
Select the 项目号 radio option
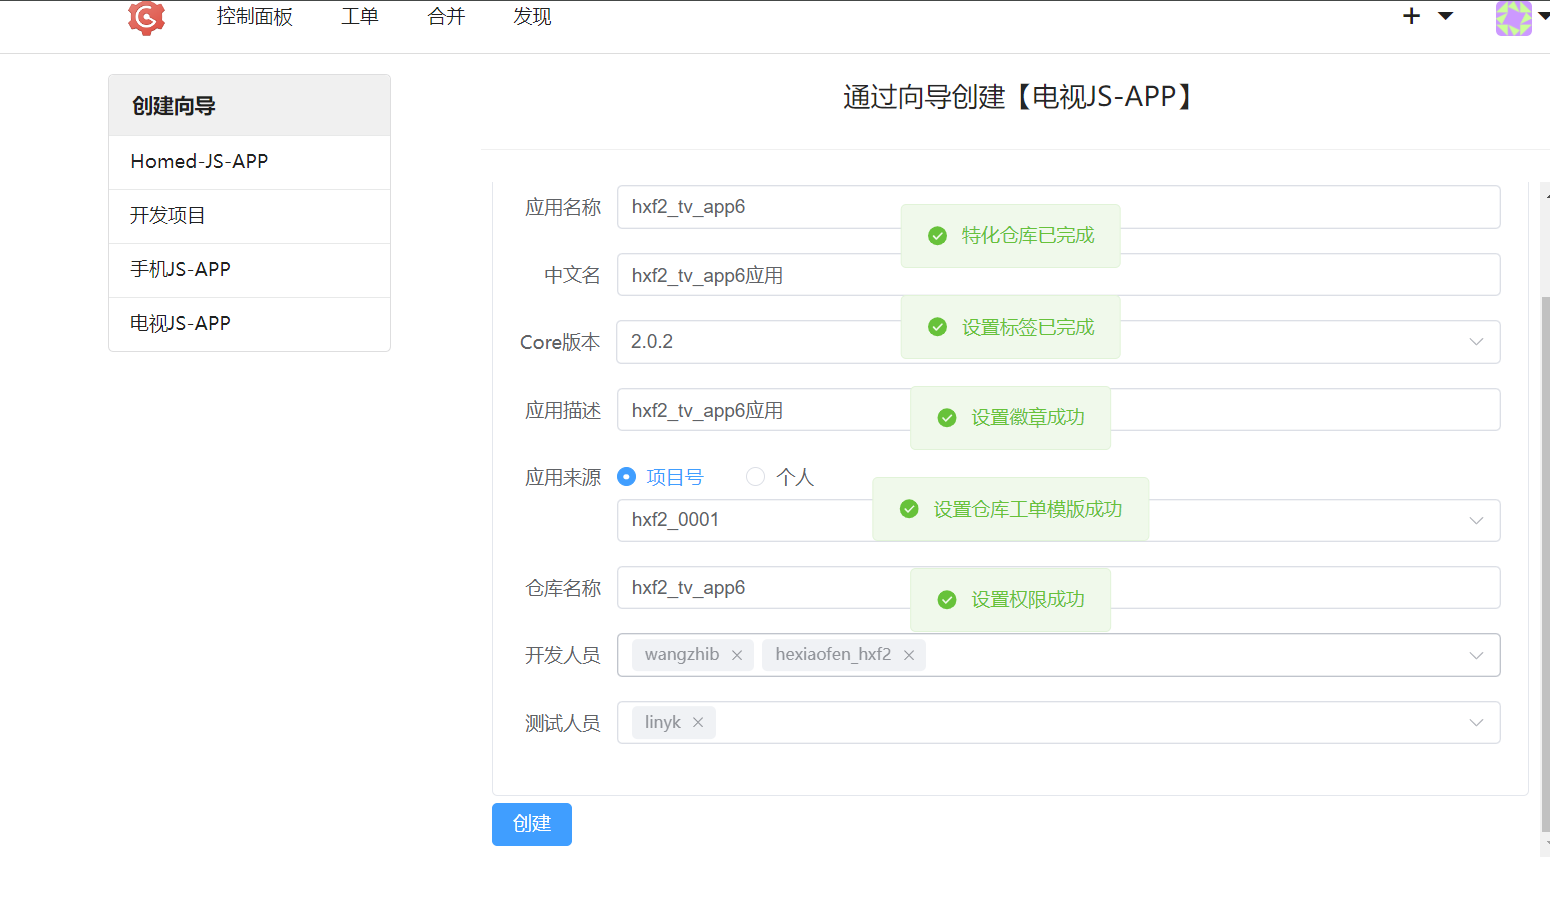pos(627,477)
